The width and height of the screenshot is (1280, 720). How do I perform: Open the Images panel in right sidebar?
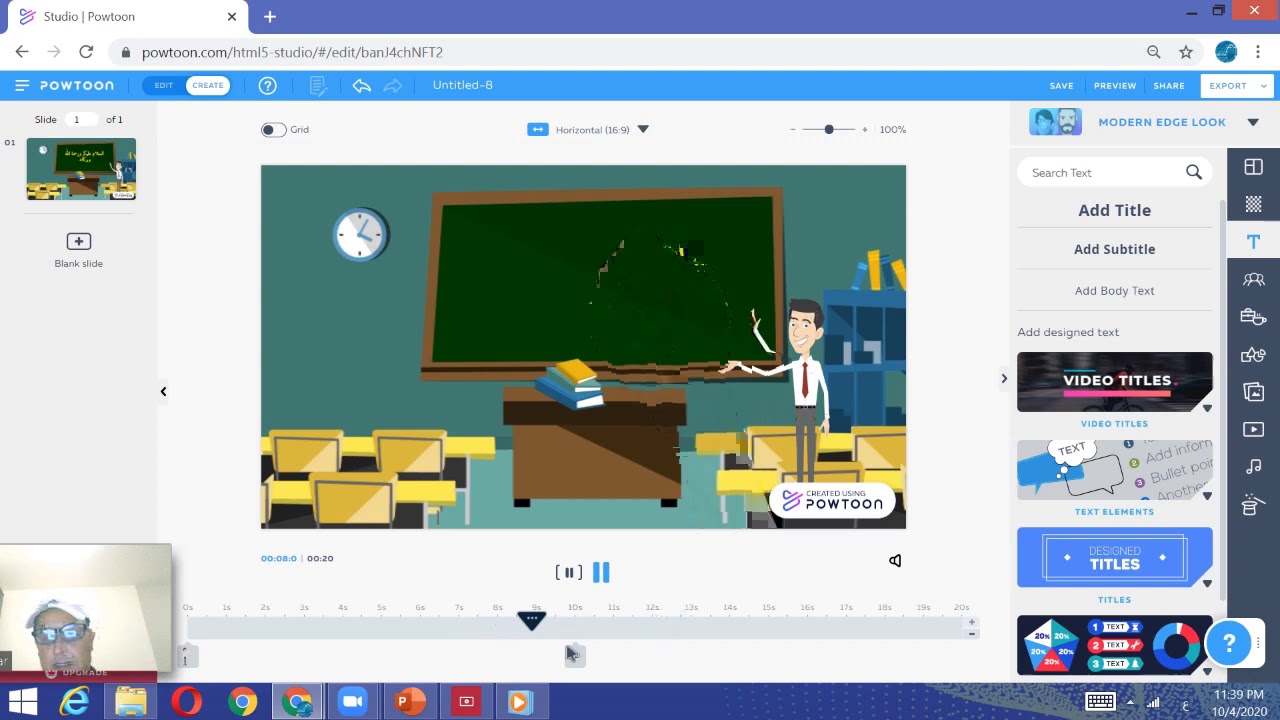(x=1253, y=392)
